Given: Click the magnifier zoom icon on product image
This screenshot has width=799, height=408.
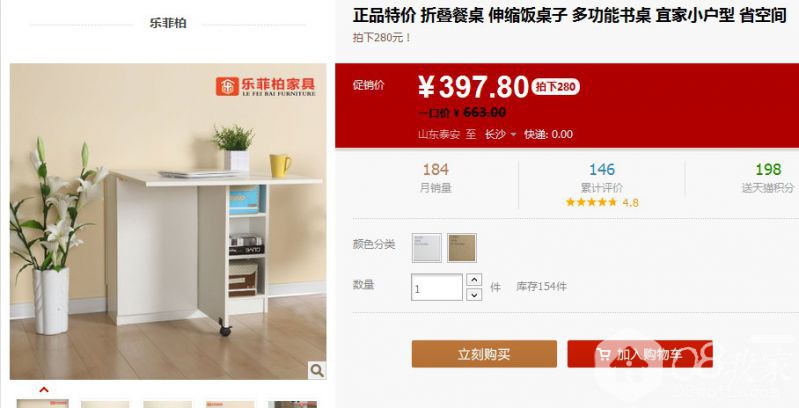Looking at the screenshot, I should [x=317, y=370].
